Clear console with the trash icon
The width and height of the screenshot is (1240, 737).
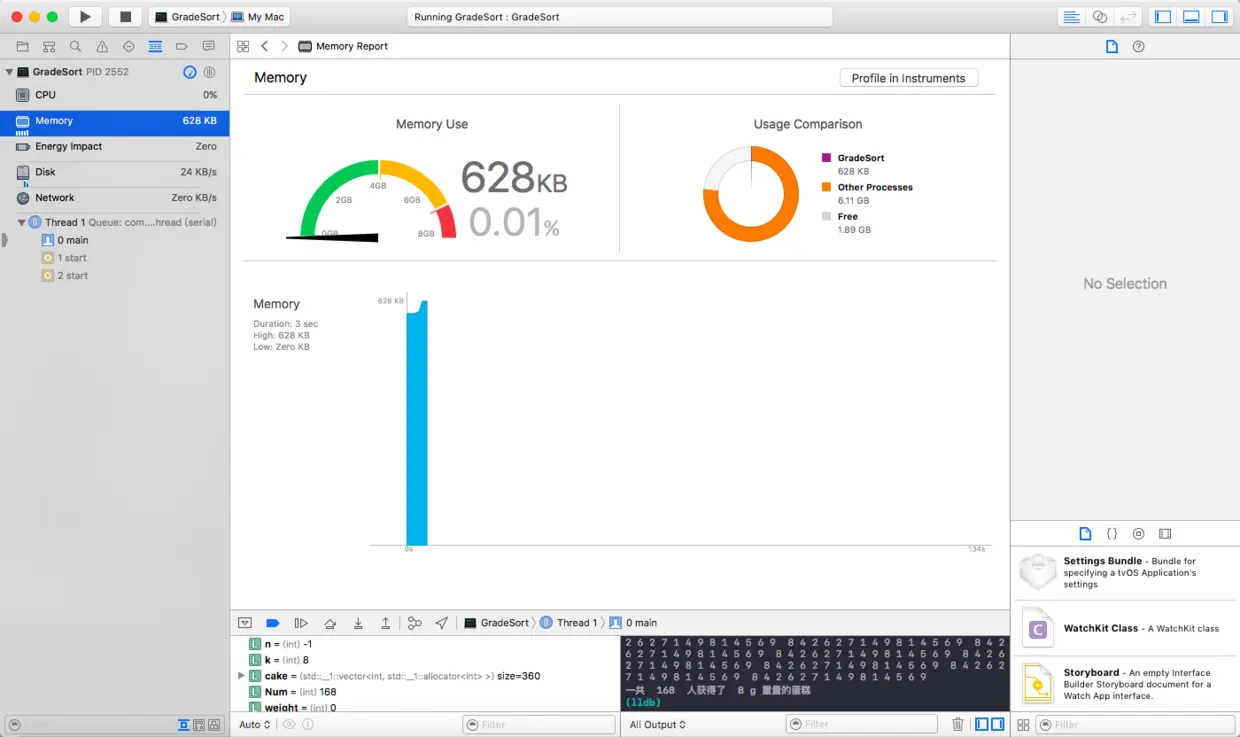tap(958, 724)
